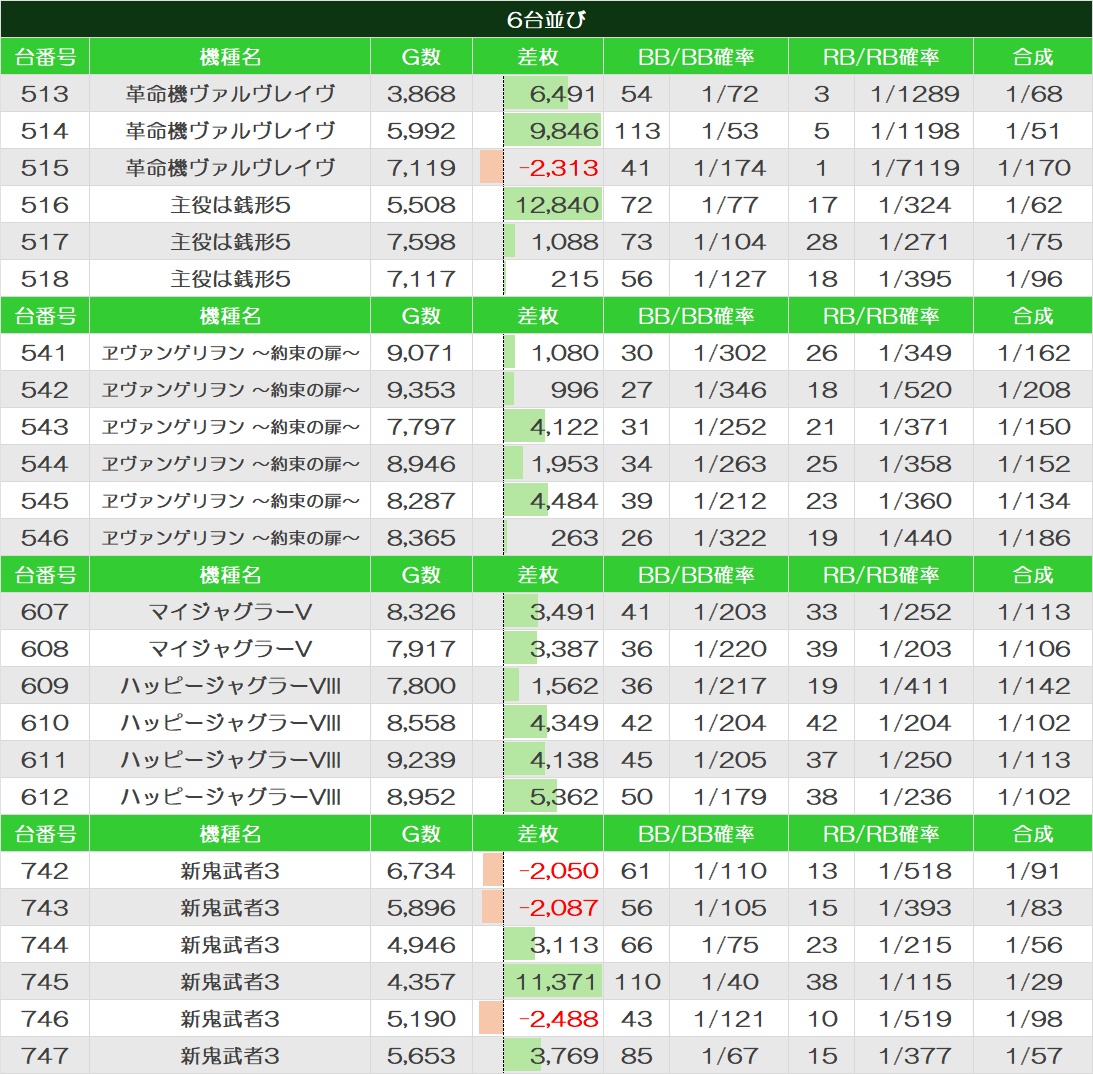1093x1074 pixels.
Task: Click the third BB/BB確率 column header
Action: click(x=696, y=574)
